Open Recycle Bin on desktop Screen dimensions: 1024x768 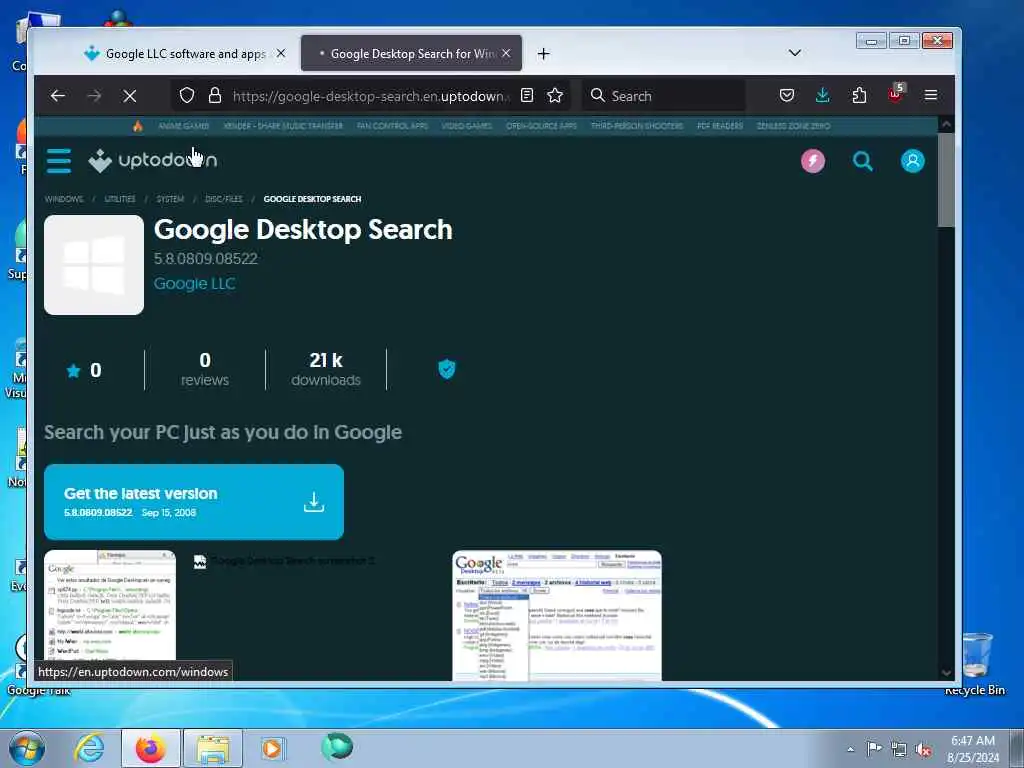[x=976, y=663]
